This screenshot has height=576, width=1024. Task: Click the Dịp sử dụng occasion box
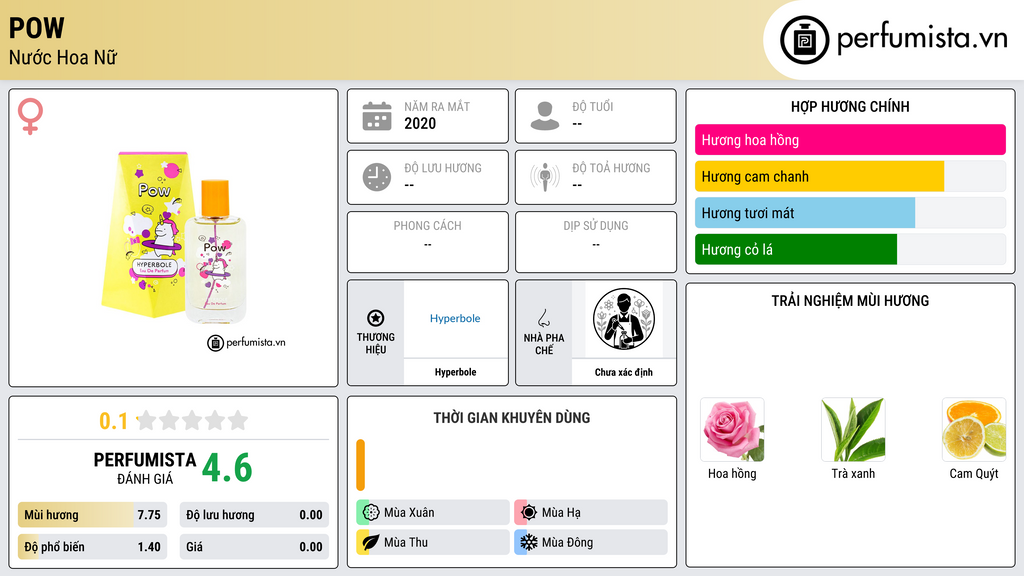pos(596,242)
